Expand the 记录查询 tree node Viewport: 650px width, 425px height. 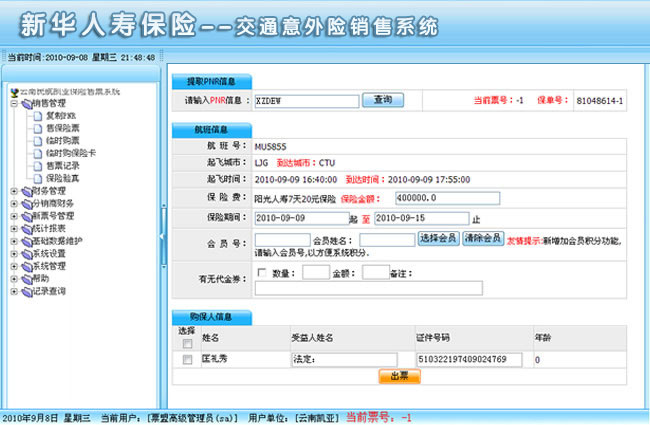coord(14,291)
